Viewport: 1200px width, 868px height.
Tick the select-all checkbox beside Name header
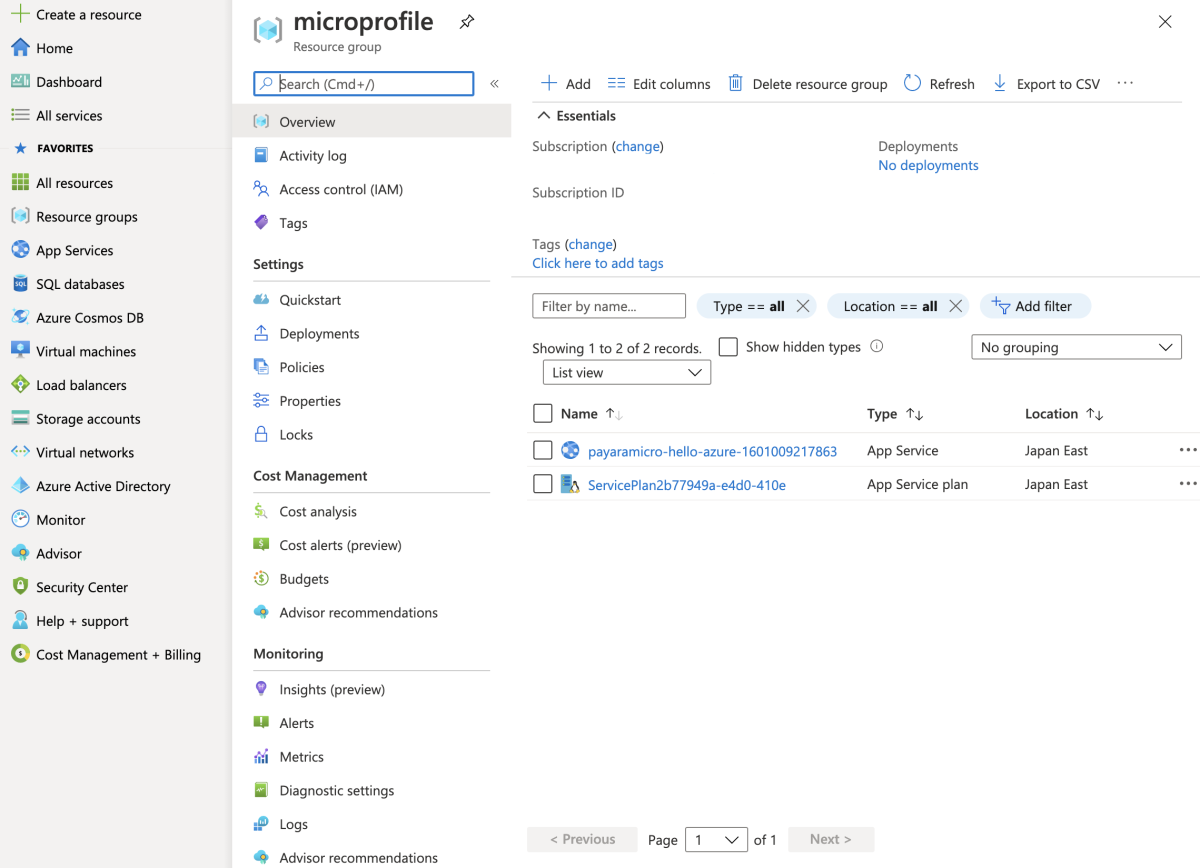pos(542,413)
